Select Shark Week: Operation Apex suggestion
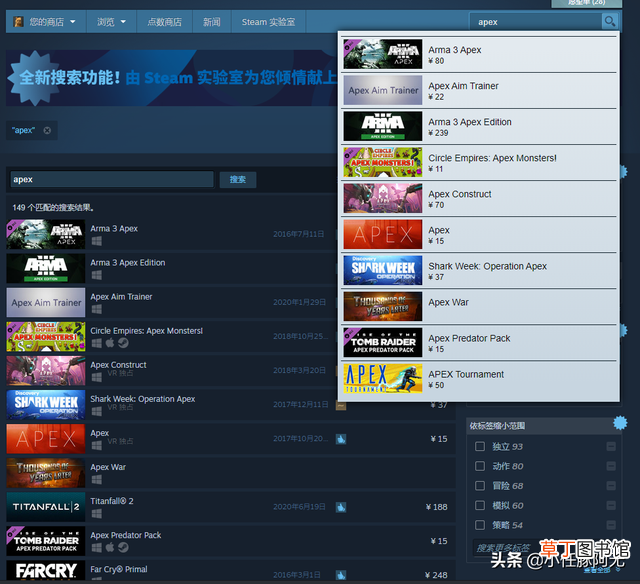The height and width of the screenshot is (584, 640). (479, 271)
